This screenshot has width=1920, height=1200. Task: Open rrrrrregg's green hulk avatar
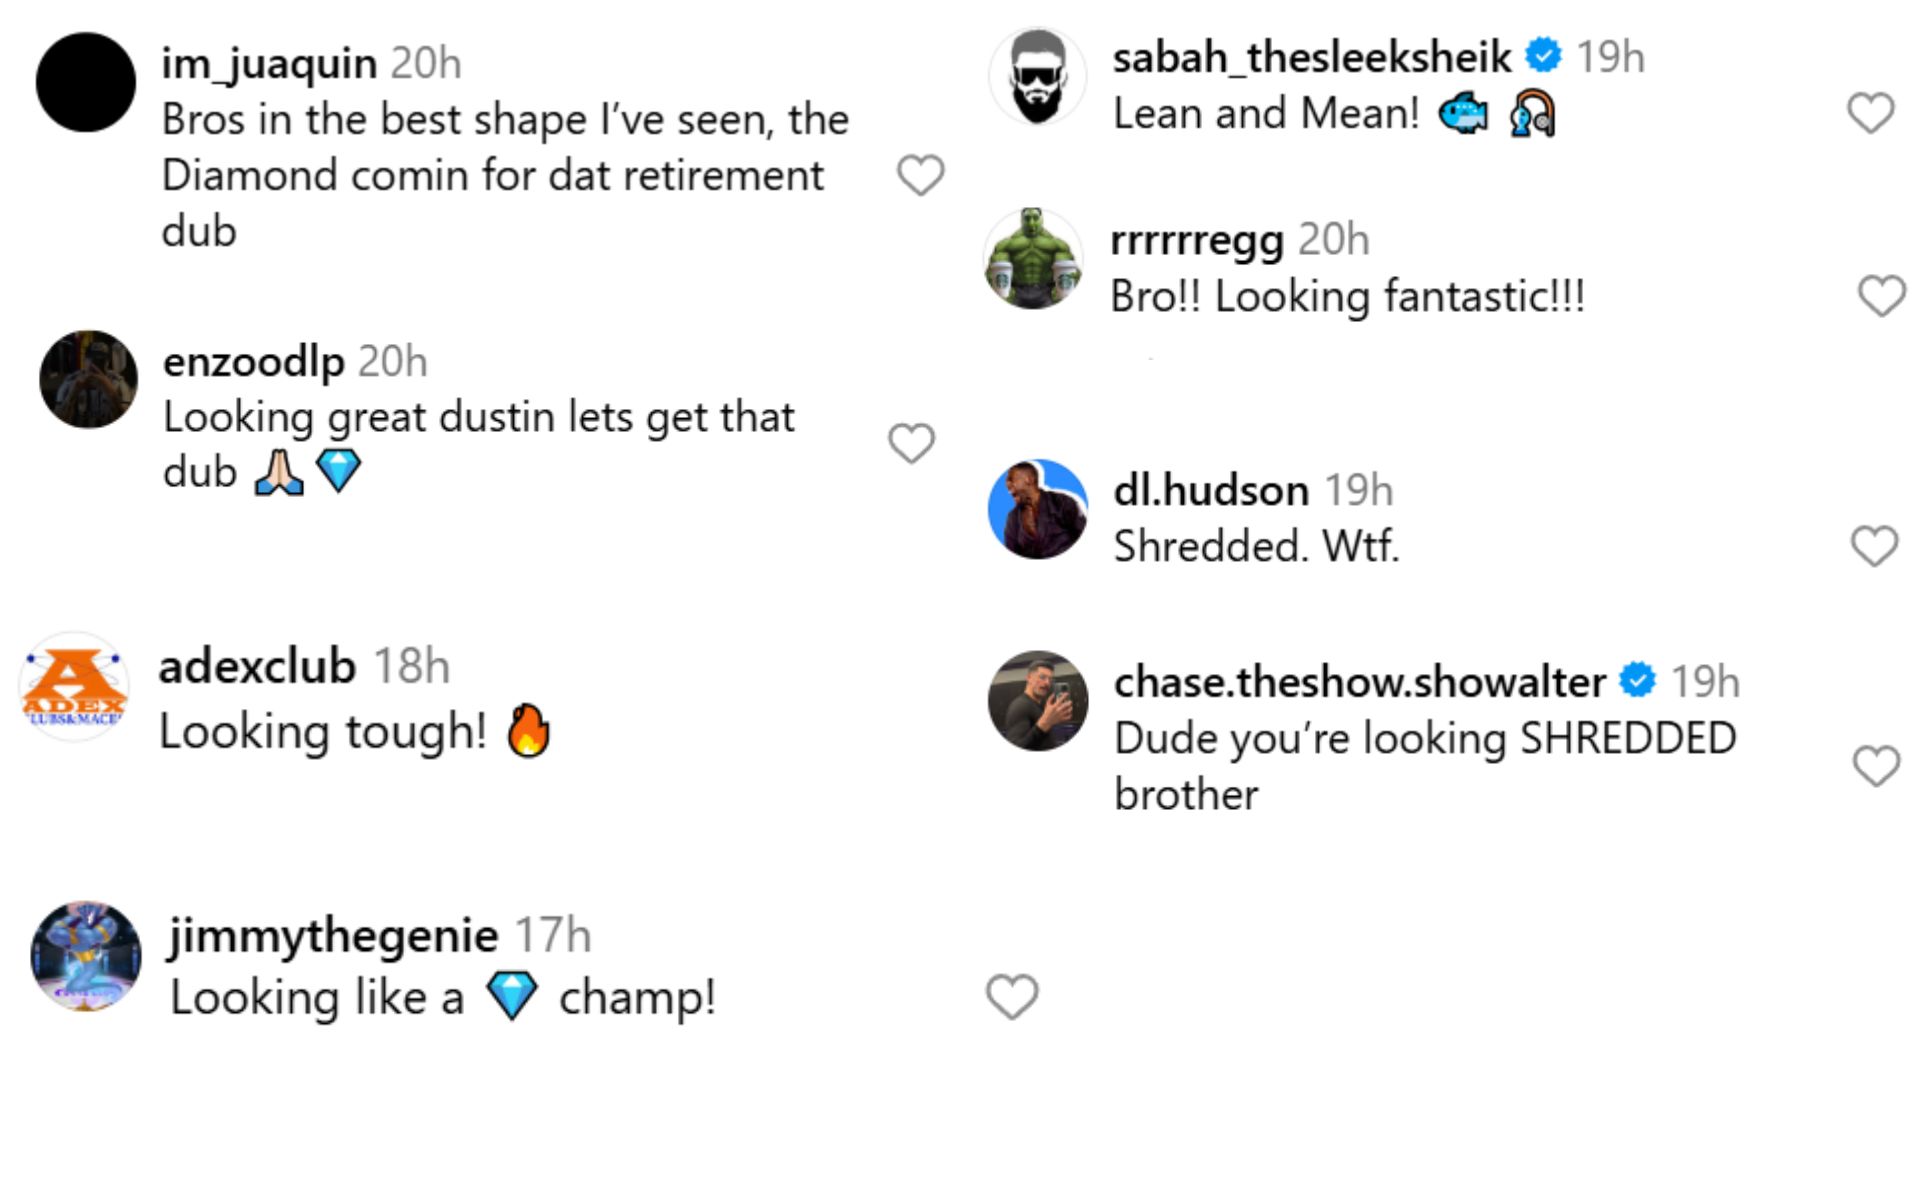(1033, 259)
